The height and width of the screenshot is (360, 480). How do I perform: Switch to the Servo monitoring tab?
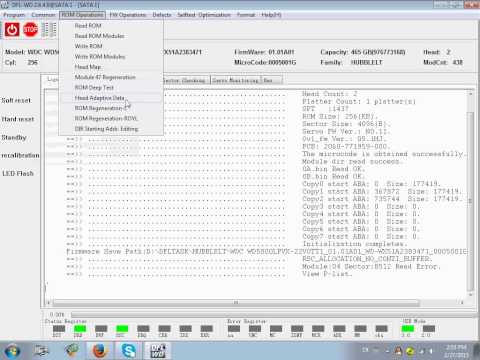(x=236, y=80)
